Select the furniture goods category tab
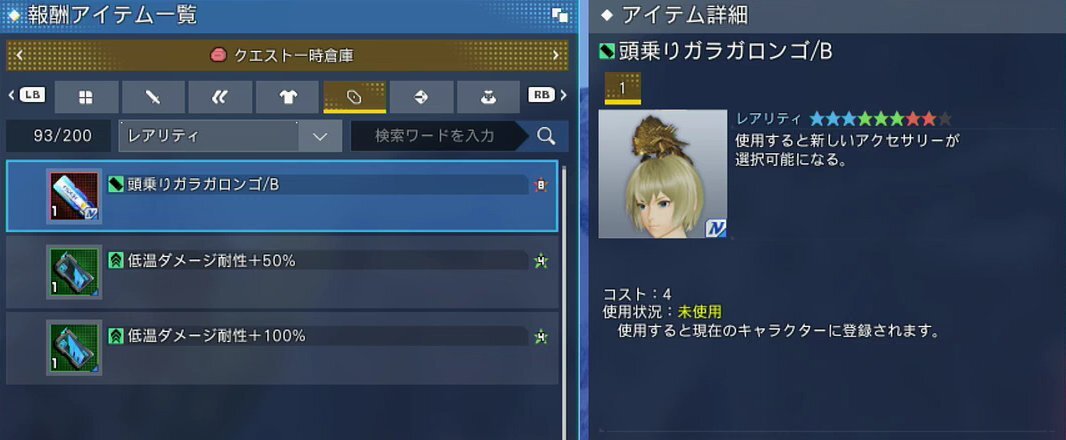This screenshot has width=1066, height=440. point(489,97)
